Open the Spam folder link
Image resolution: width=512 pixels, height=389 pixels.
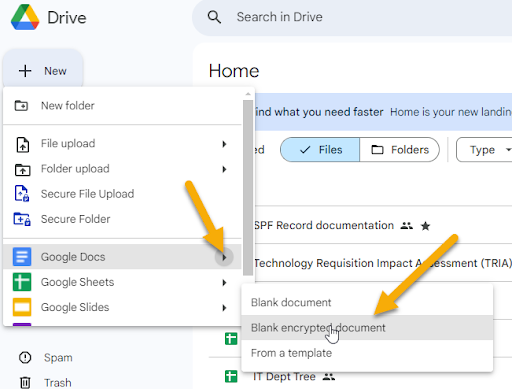click(58, 358)
